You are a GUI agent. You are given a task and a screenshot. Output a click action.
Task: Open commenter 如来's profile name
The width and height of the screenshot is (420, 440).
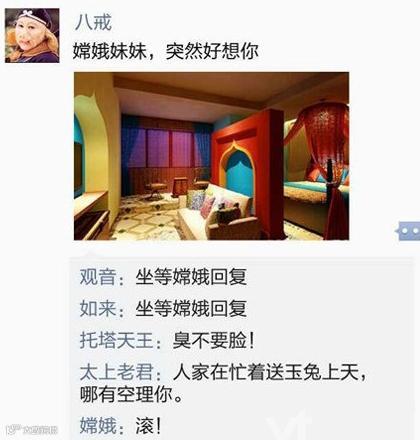(x=98, y=308)
